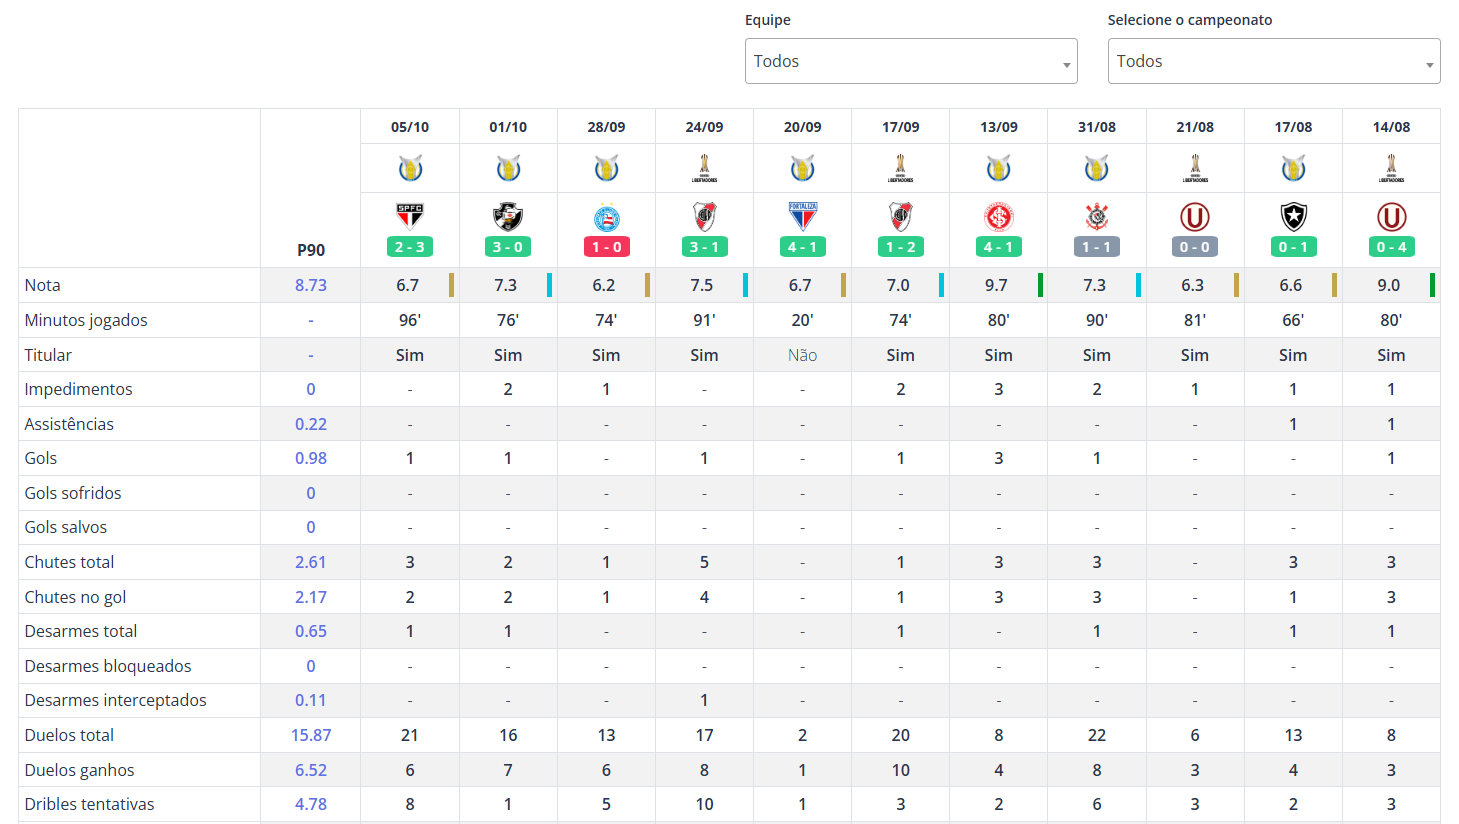Open the Vasco da Gama crest

(508, 216)
